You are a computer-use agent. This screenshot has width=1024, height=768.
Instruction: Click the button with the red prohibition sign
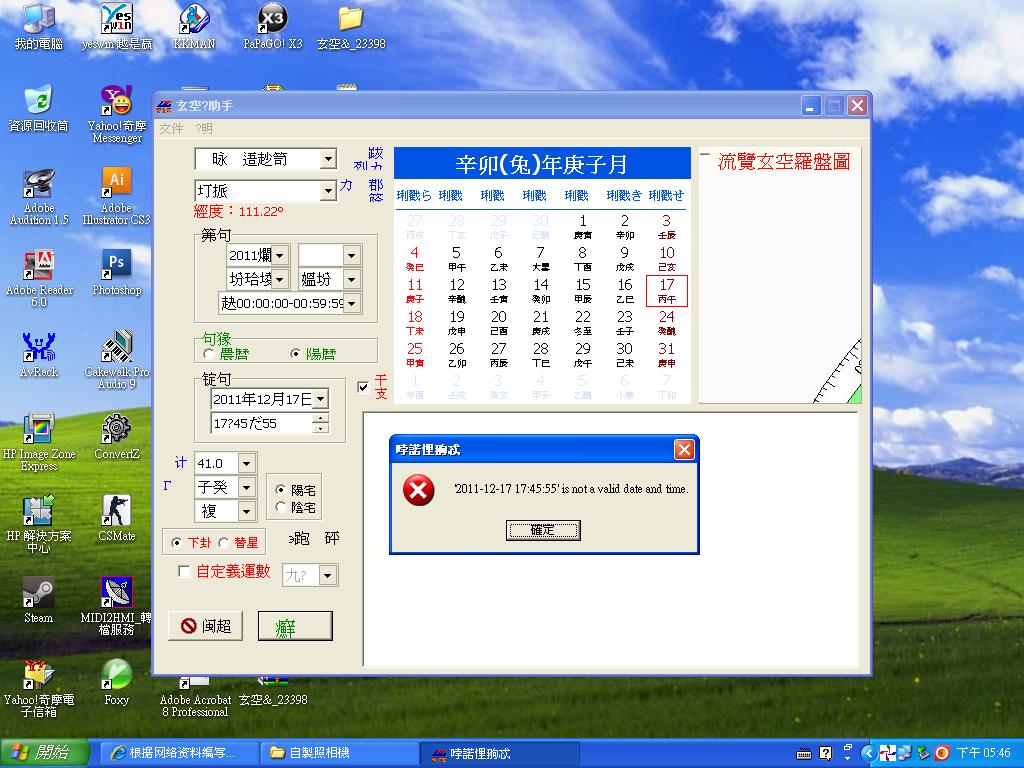pyautogui.click(x=205, y=626)
